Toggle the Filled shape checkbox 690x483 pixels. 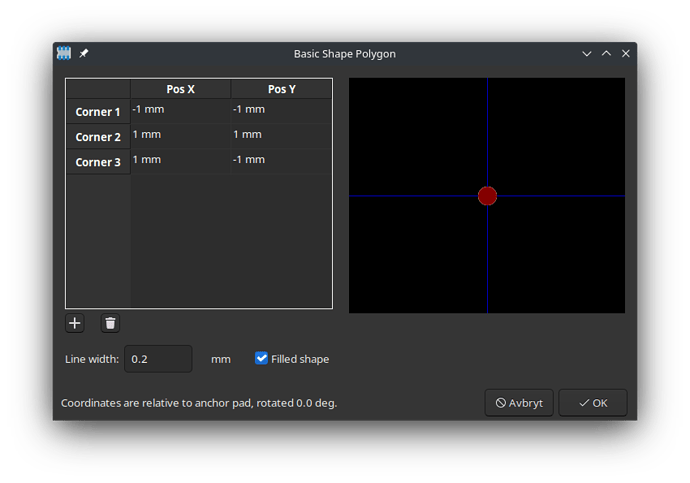tap(261, 359)
